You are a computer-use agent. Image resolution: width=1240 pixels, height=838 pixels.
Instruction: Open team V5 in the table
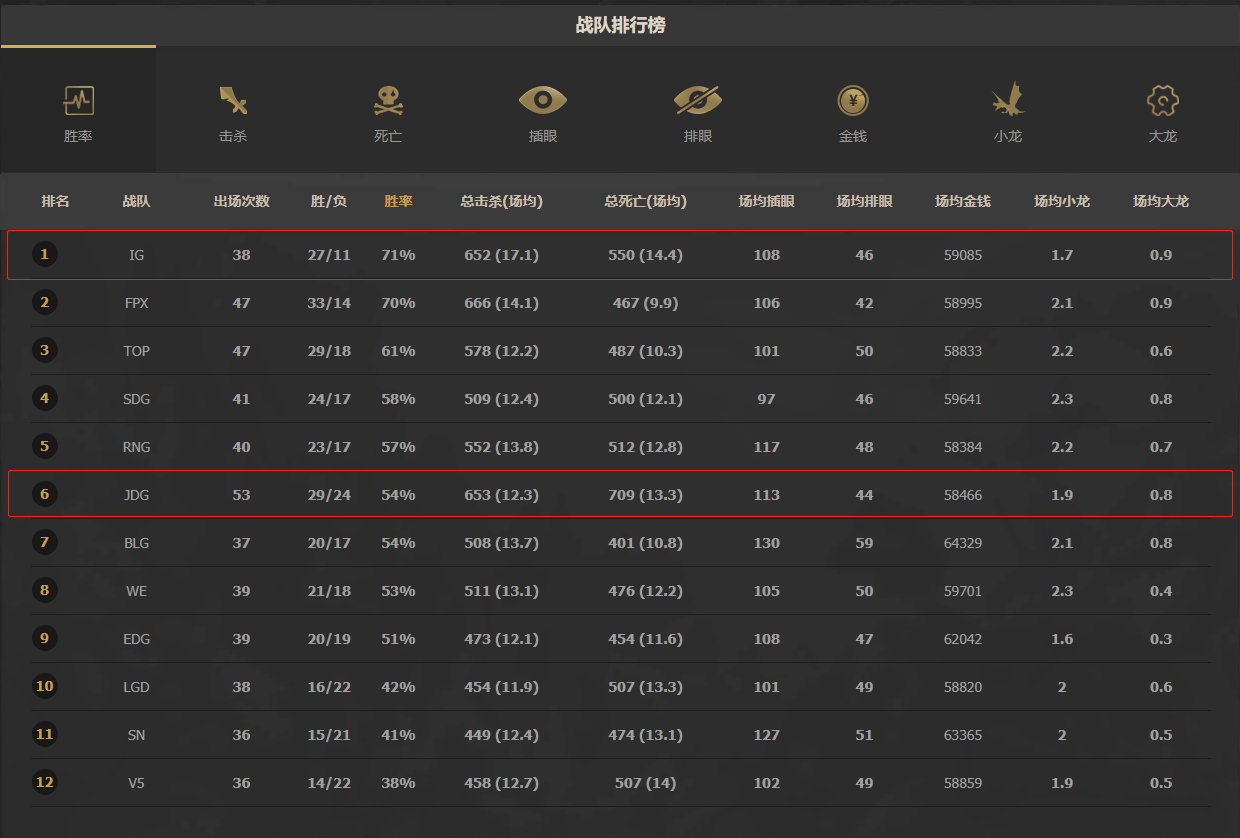137,783
